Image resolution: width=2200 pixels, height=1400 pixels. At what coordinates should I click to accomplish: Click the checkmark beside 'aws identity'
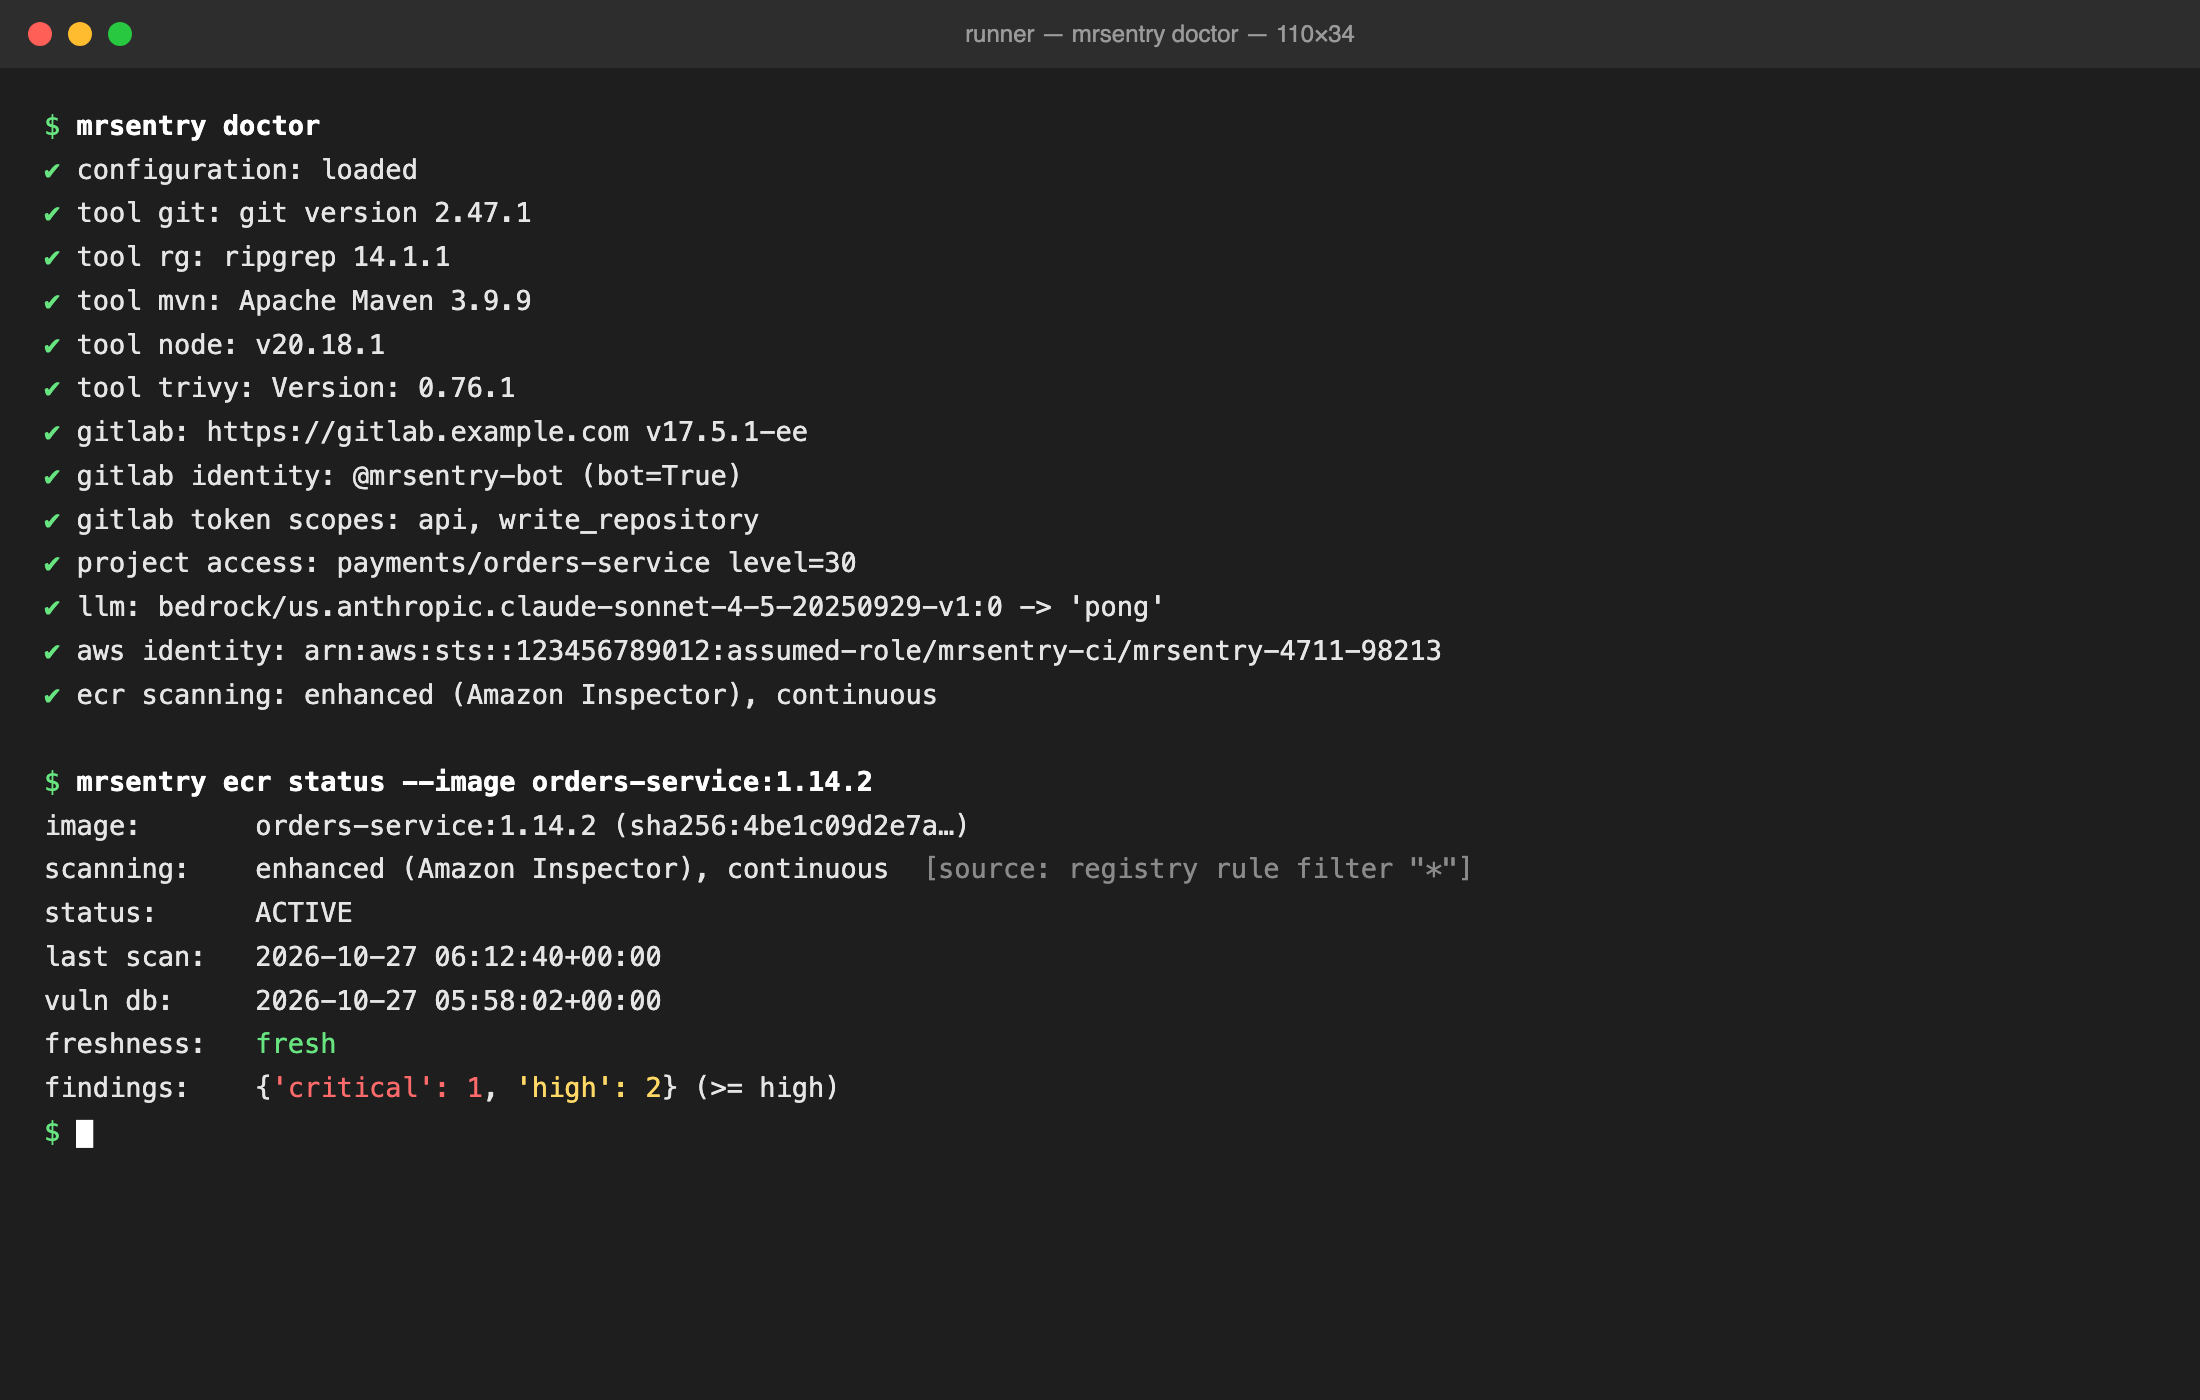tap(52, 652)
